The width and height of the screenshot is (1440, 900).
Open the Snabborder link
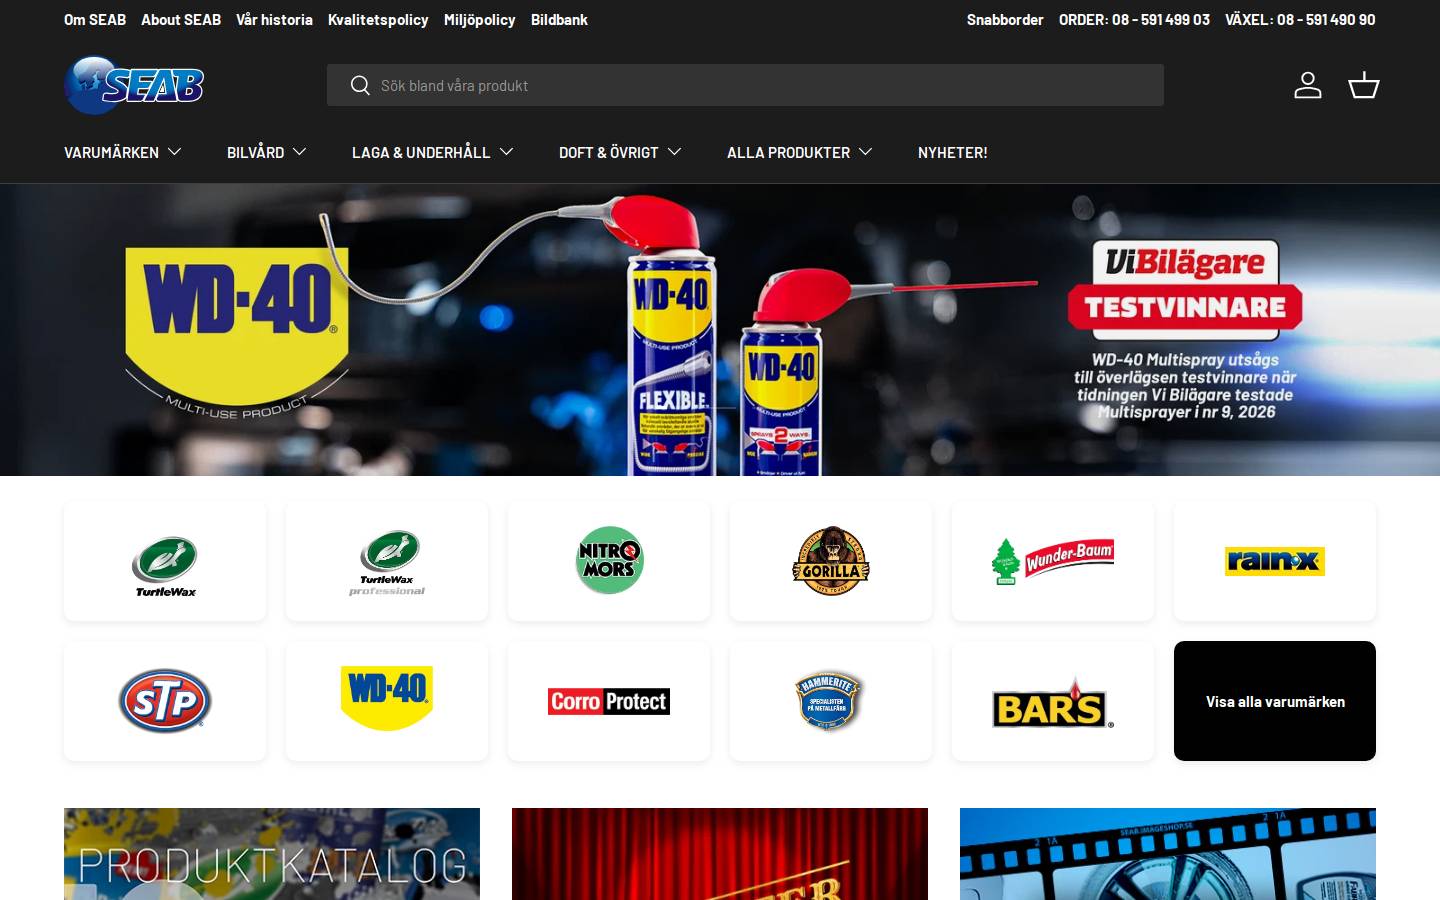coord(1005,19)
